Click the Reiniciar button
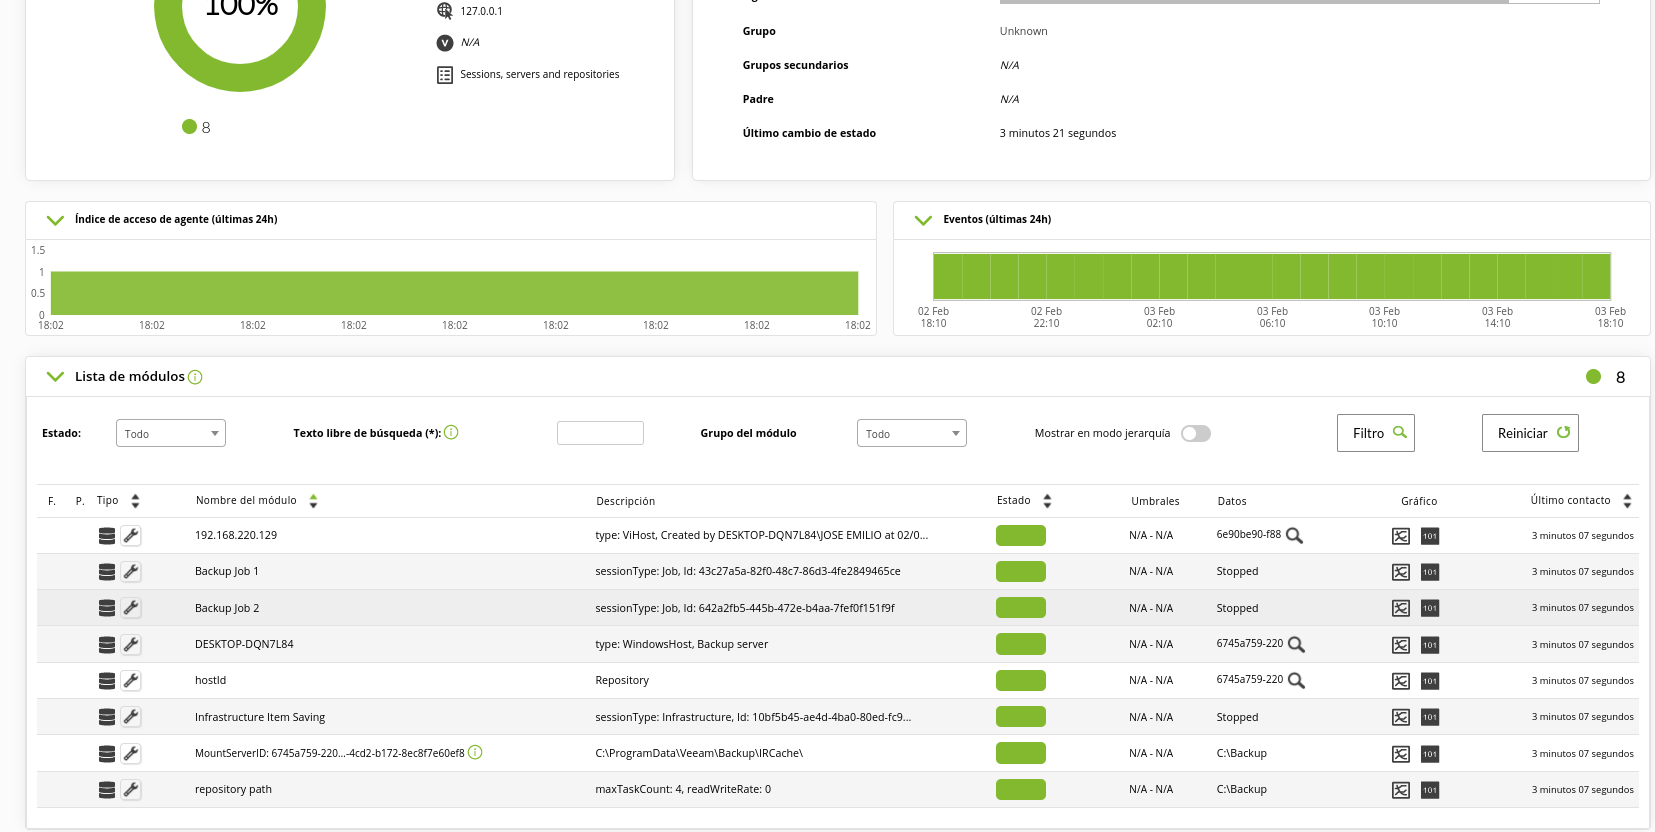 click(x=1530, y=433)
